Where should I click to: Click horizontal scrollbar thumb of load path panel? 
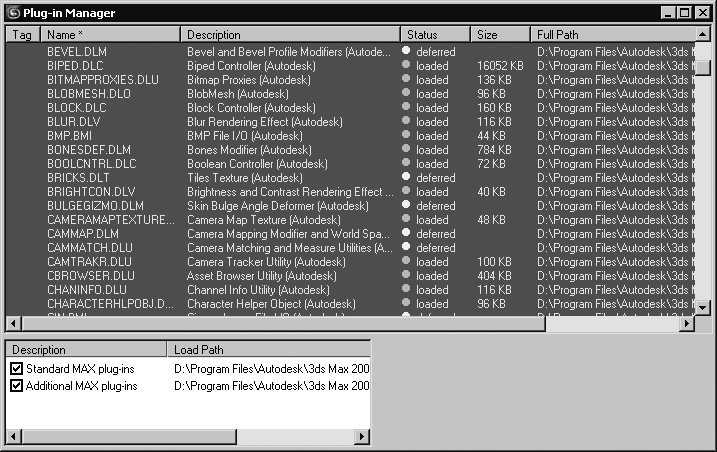click(x=128, y=436)
